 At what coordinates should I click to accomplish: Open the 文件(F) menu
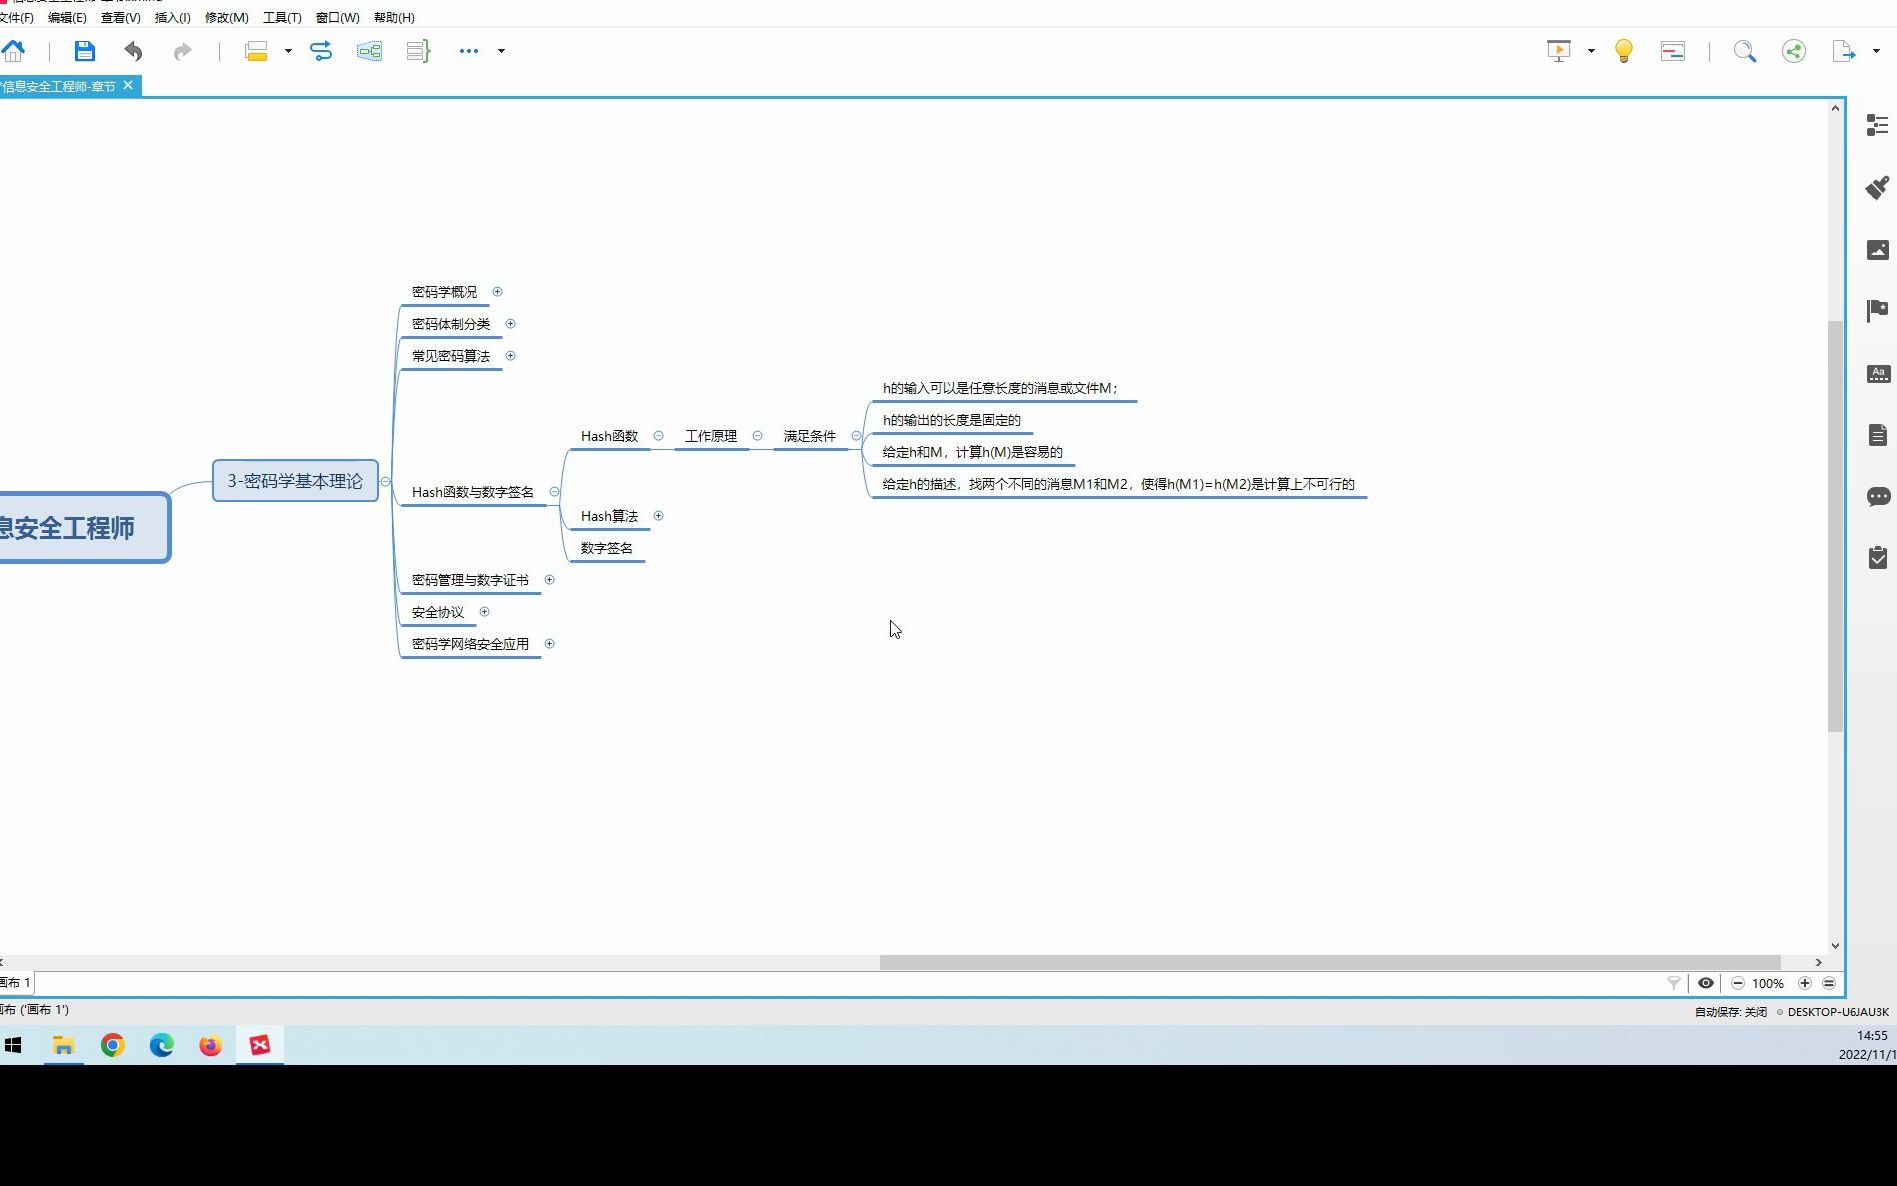click(16, 18)
